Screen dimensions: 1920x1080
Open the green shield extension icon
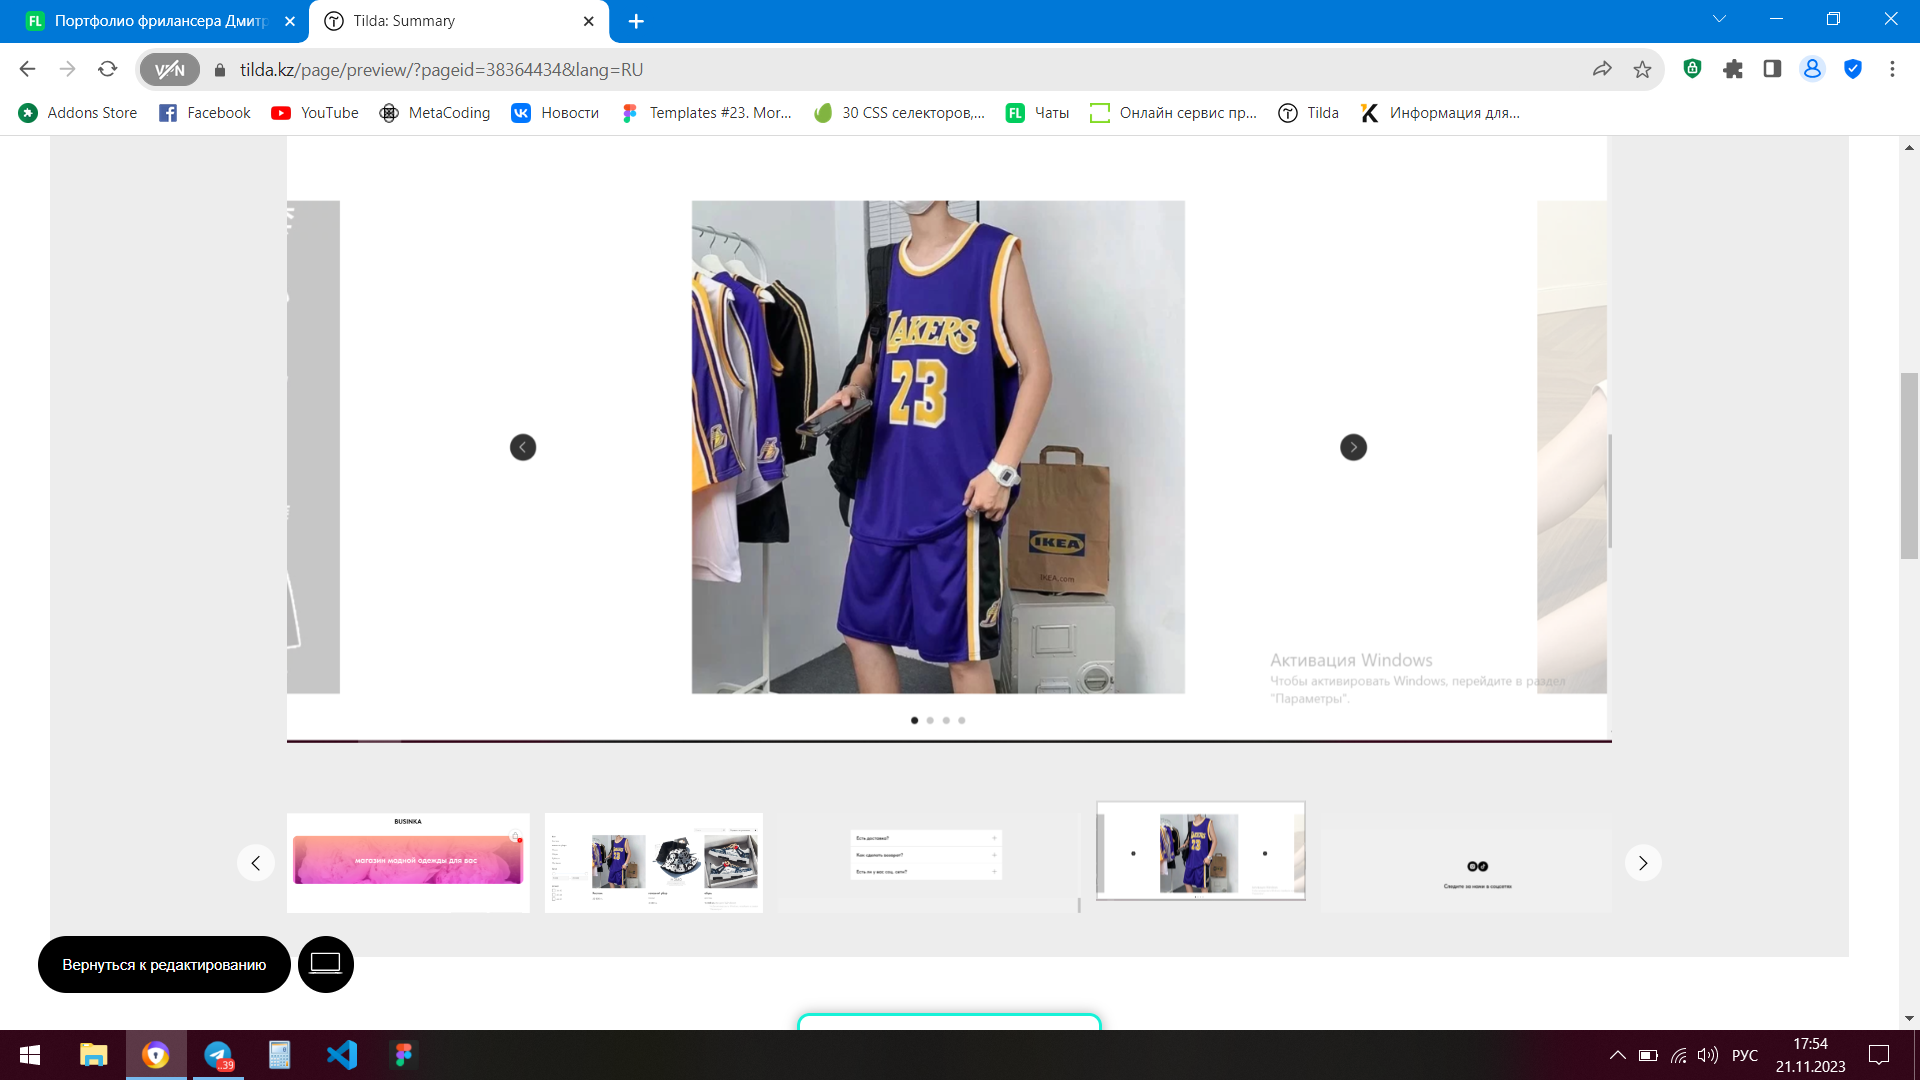coord(1692,69)
